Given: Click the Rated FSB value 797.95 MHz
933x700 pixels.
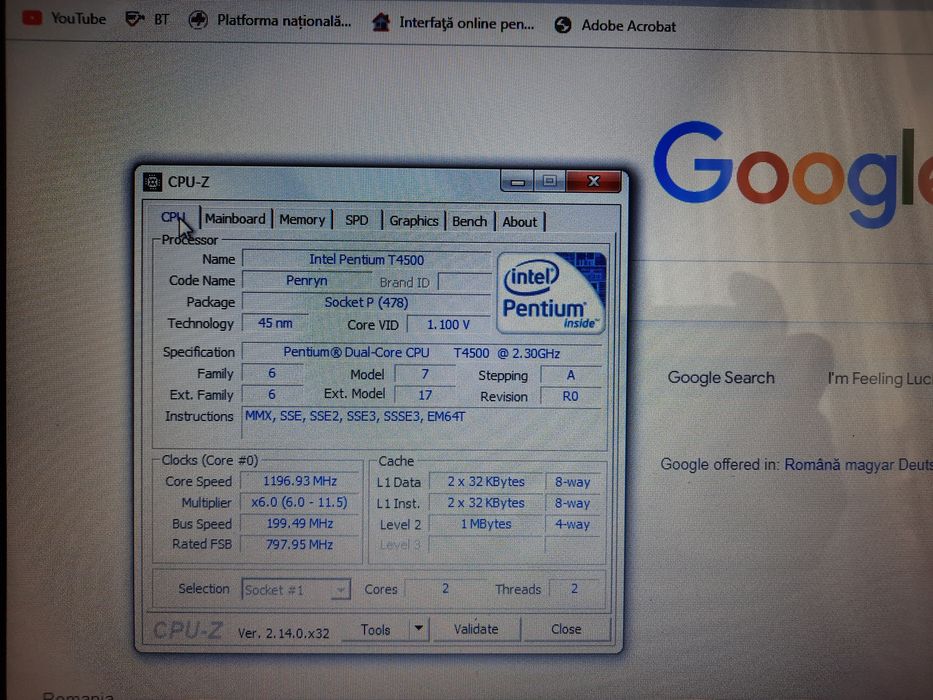Looking at the screenshot, I should click(299, 544).
